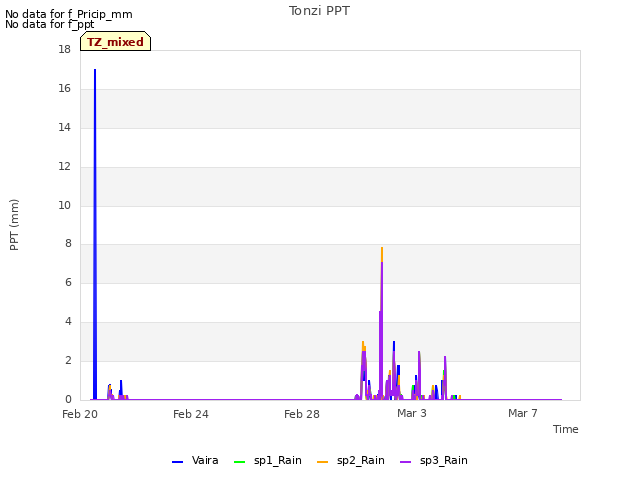Click the blue Vaira legend swatch
This screenshot has width=640, height=480.
click(x=178, y=462)
